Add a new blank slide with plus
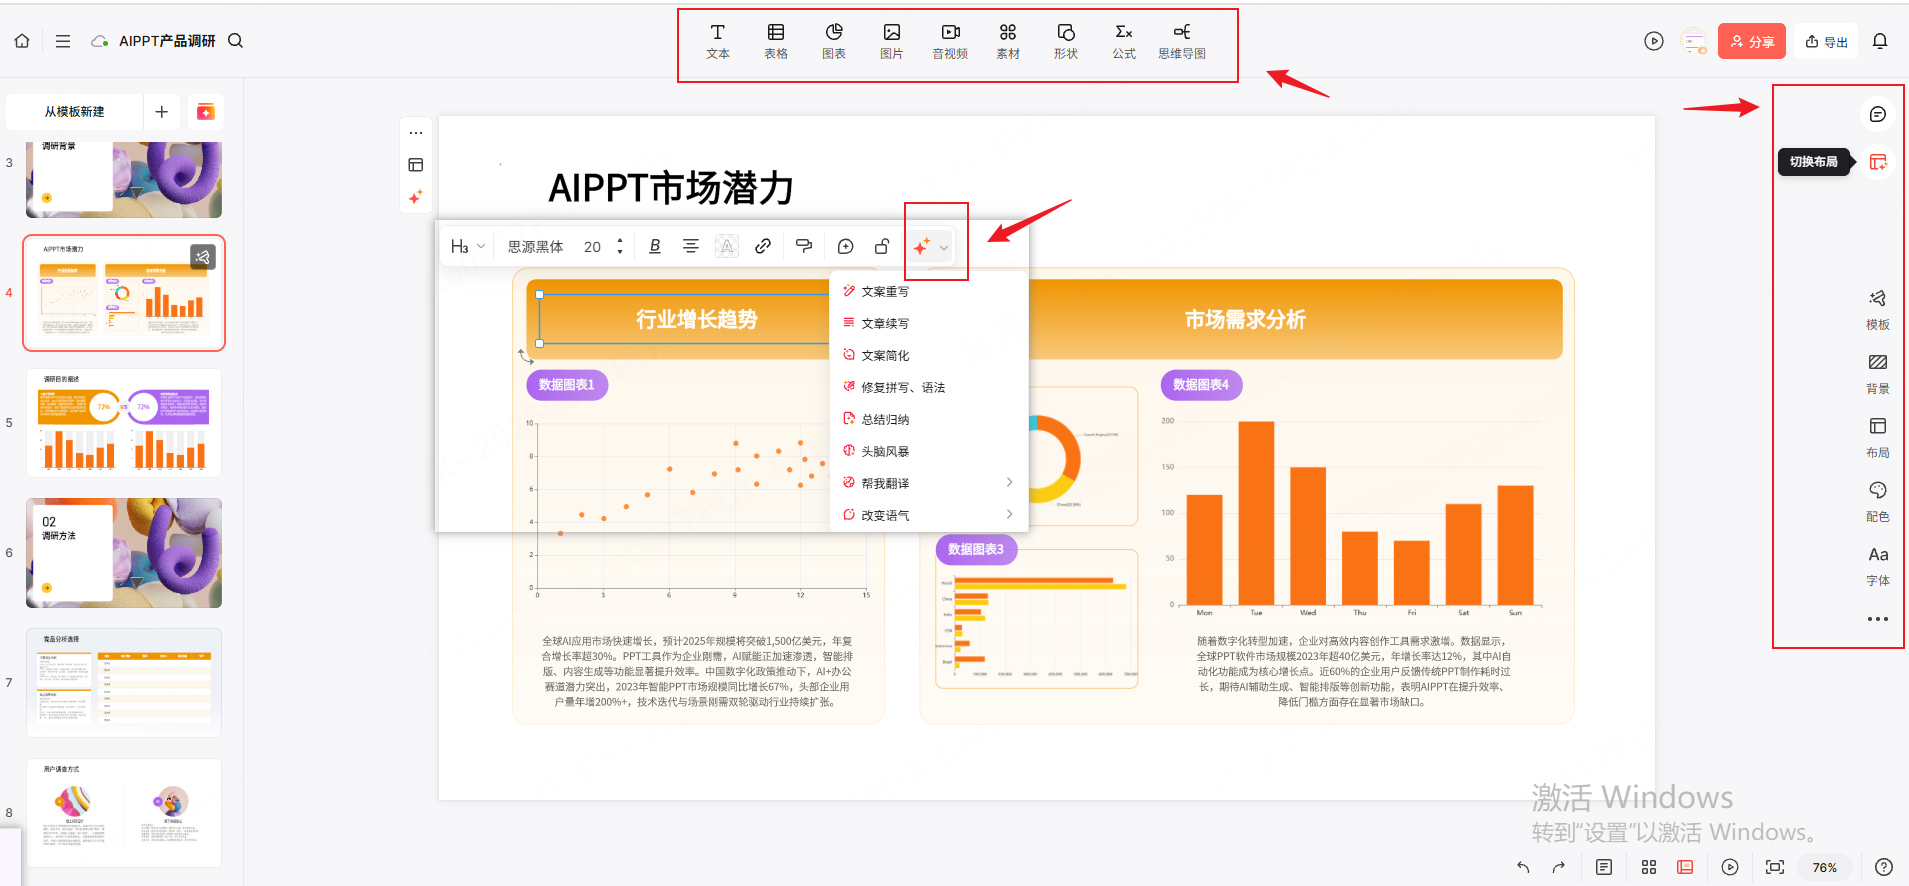Viewport: 1909px width, 886px height. point(162,112)
